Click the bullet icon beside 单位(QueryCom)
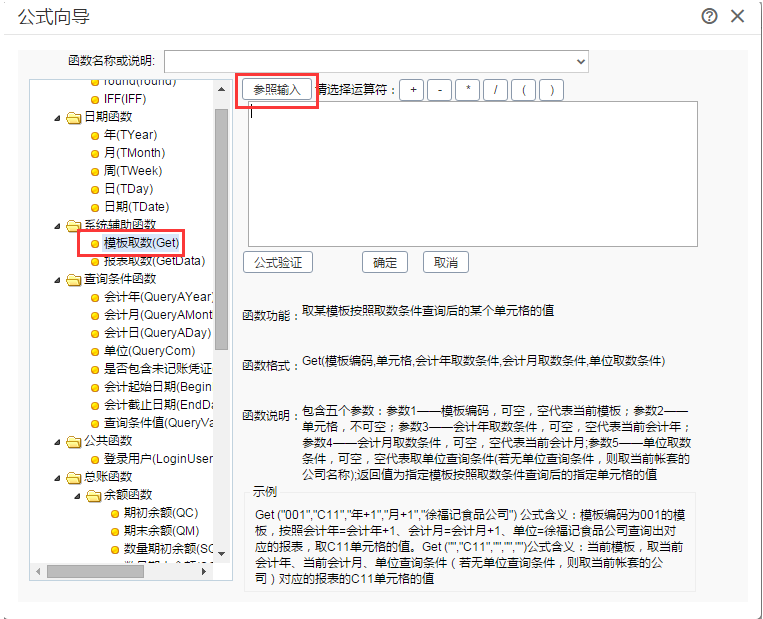This screenshot has height=619, width=763. click(95, 352)
